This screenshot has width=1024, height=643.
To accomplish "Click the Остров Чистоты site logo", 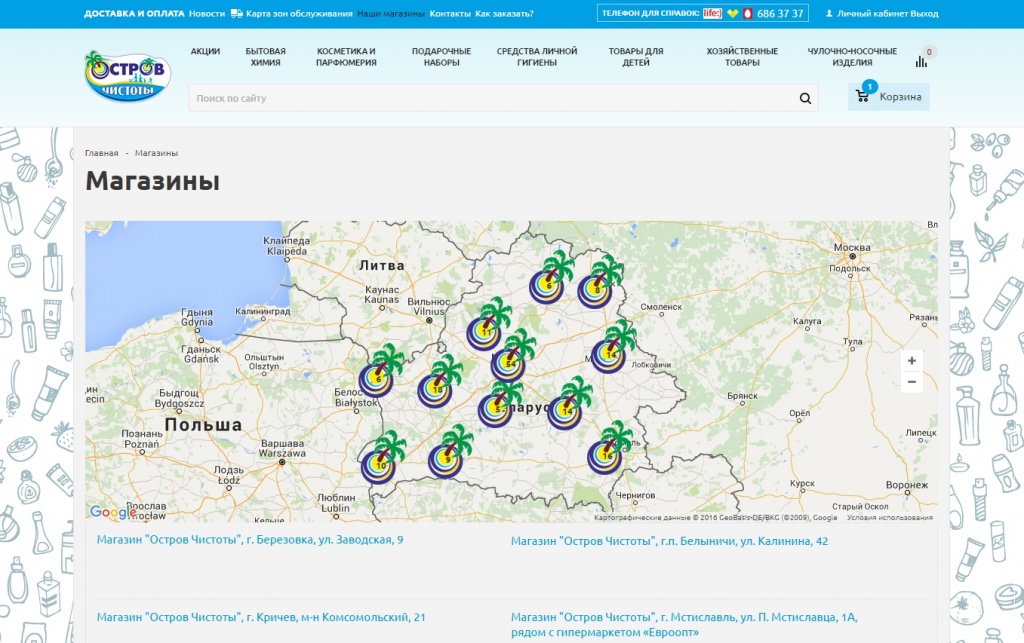I will click(x=127, y=76).
